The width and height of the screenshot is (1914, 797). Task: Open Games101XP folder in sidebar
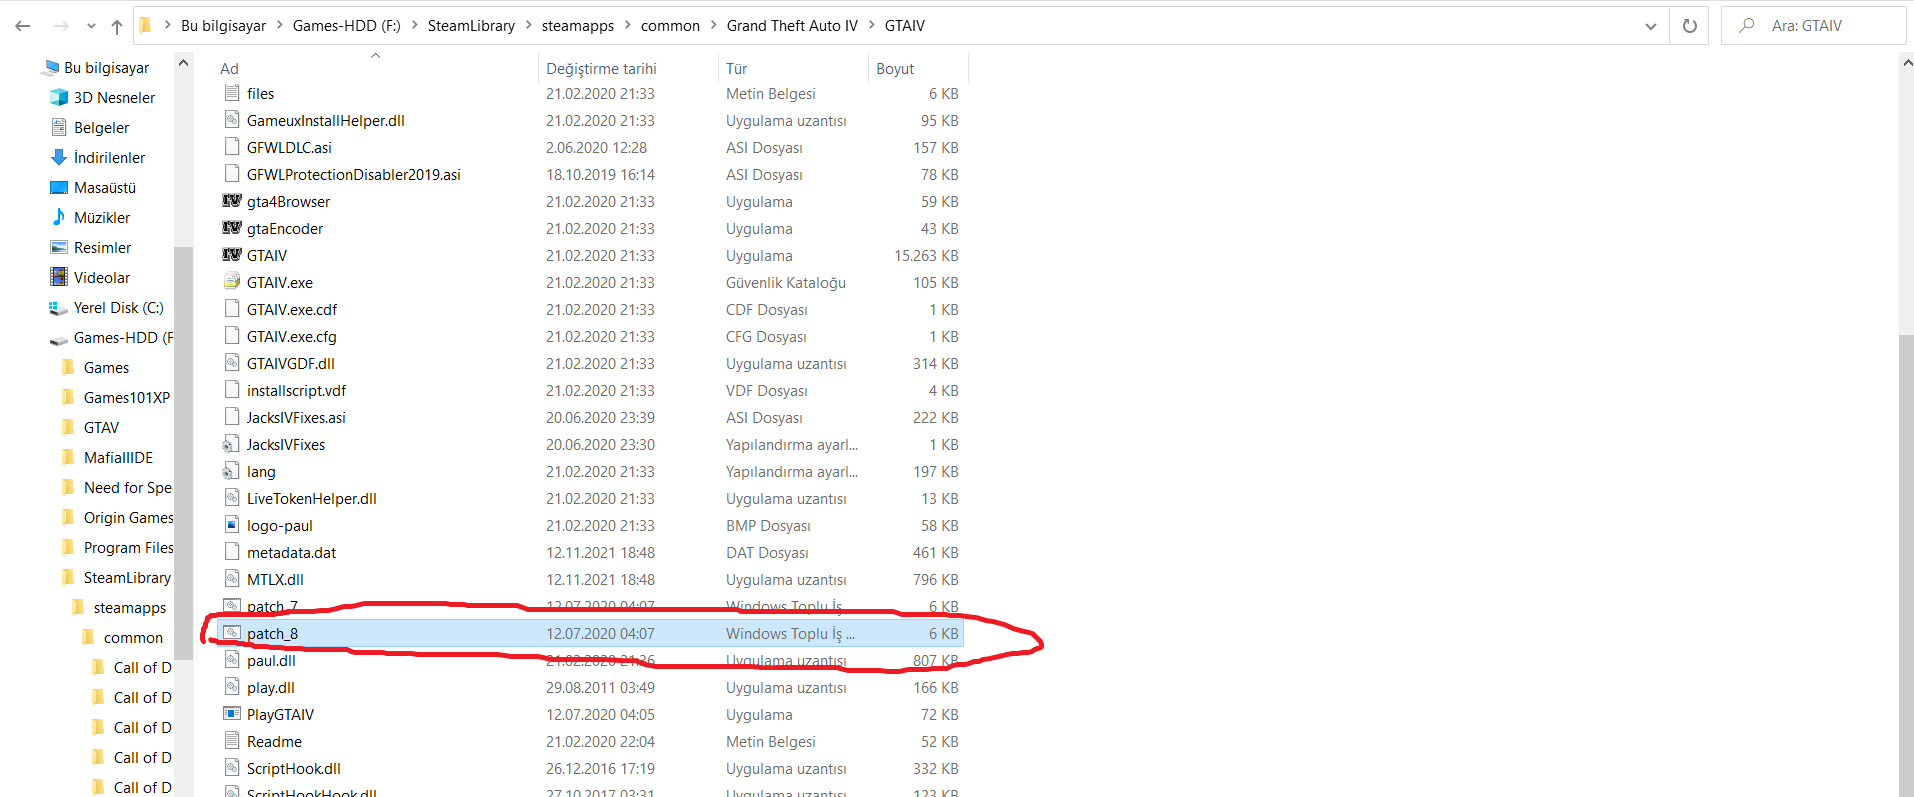pyautogui.click(x=126, y=398)
